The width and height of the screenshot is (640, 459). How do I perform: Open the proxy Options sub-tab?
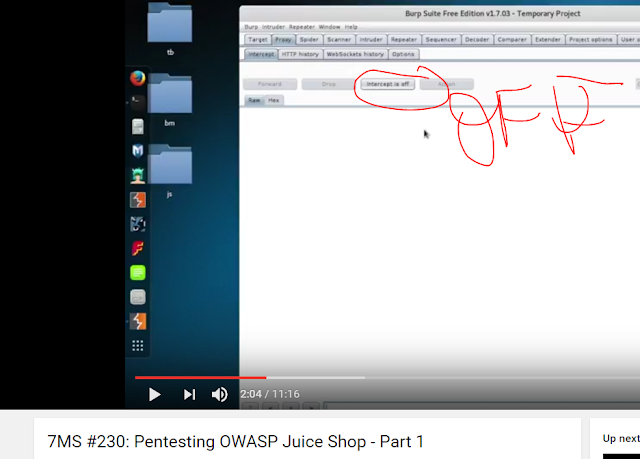pos(403,54)
